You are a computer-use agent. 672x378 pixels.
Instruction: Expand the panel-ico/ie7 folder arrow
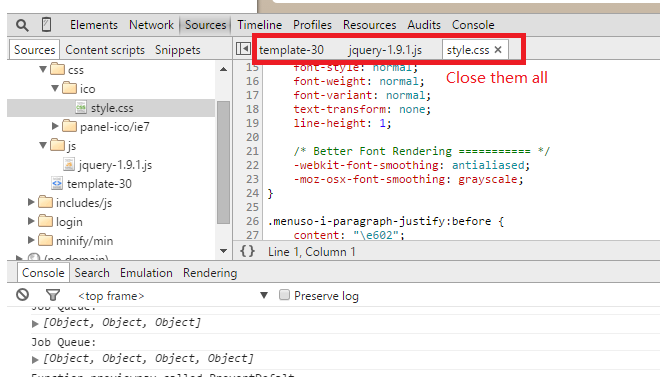(55, 126)
